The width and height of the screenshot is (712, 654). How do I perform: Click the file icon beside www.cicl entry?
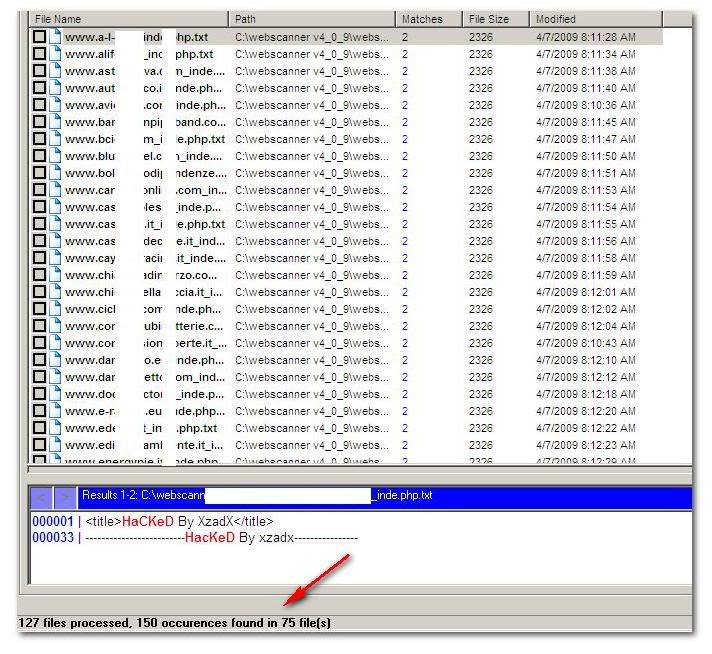pyautogui.click(x=57, y=309)
